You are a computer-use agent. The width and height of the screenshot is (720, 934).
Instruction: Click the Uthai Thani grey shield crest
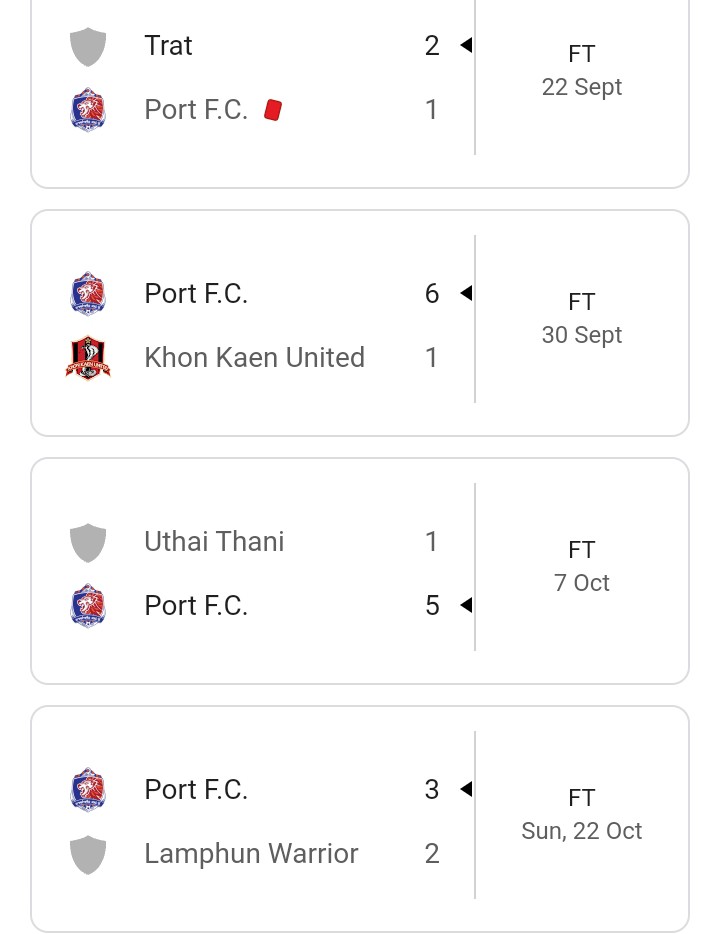click(88, 543)
